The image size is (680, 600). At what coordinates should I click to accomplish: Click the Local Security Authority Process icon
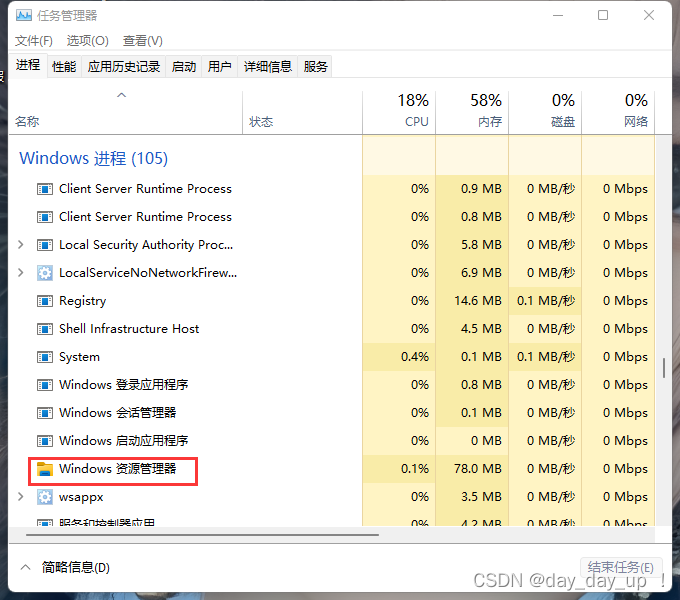pos(45,245)
